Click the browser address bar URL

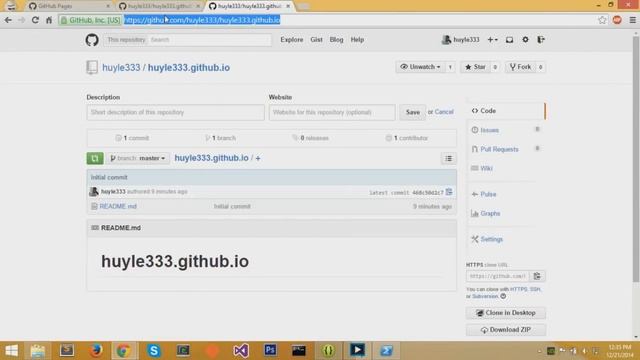202,20
